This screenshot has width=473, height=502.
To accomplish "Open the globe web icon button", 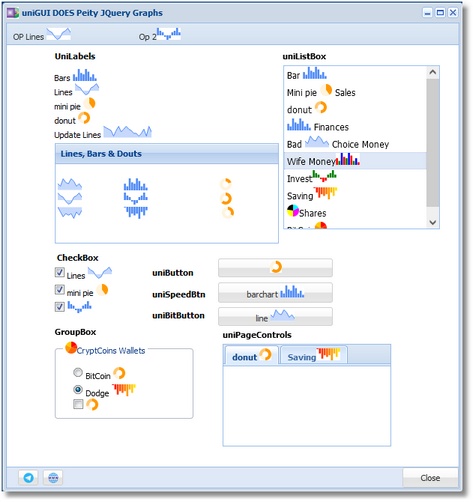I will 53,477.
